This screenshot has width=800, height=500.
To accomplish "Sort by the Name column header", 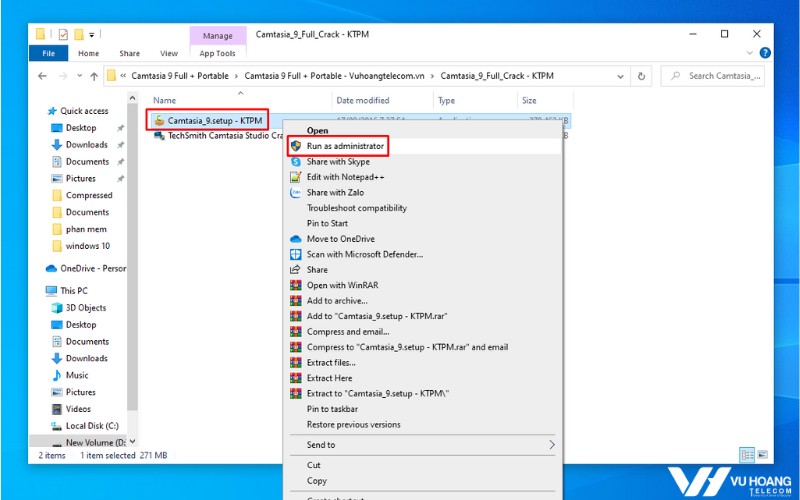I will pos(164,101).
